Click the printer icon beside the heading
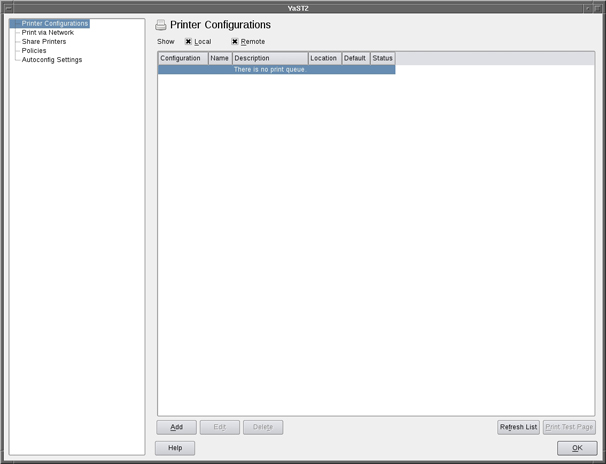Viewport: 606px width, 464px height. 160,25
